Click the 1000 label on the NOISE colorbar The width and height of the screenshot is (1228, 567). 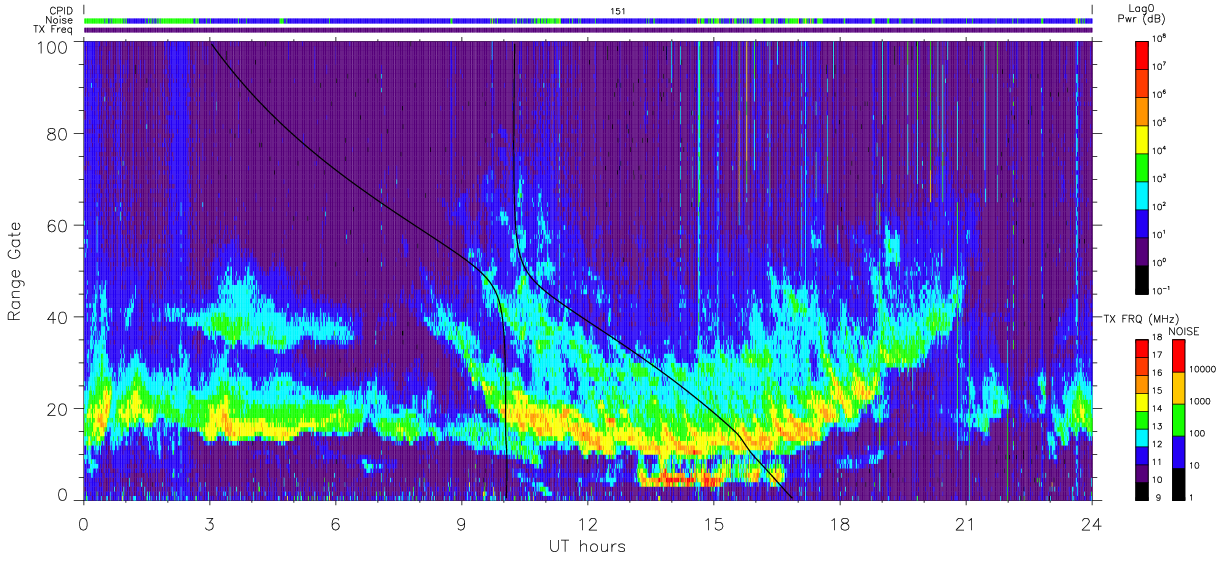(1200, 401)
